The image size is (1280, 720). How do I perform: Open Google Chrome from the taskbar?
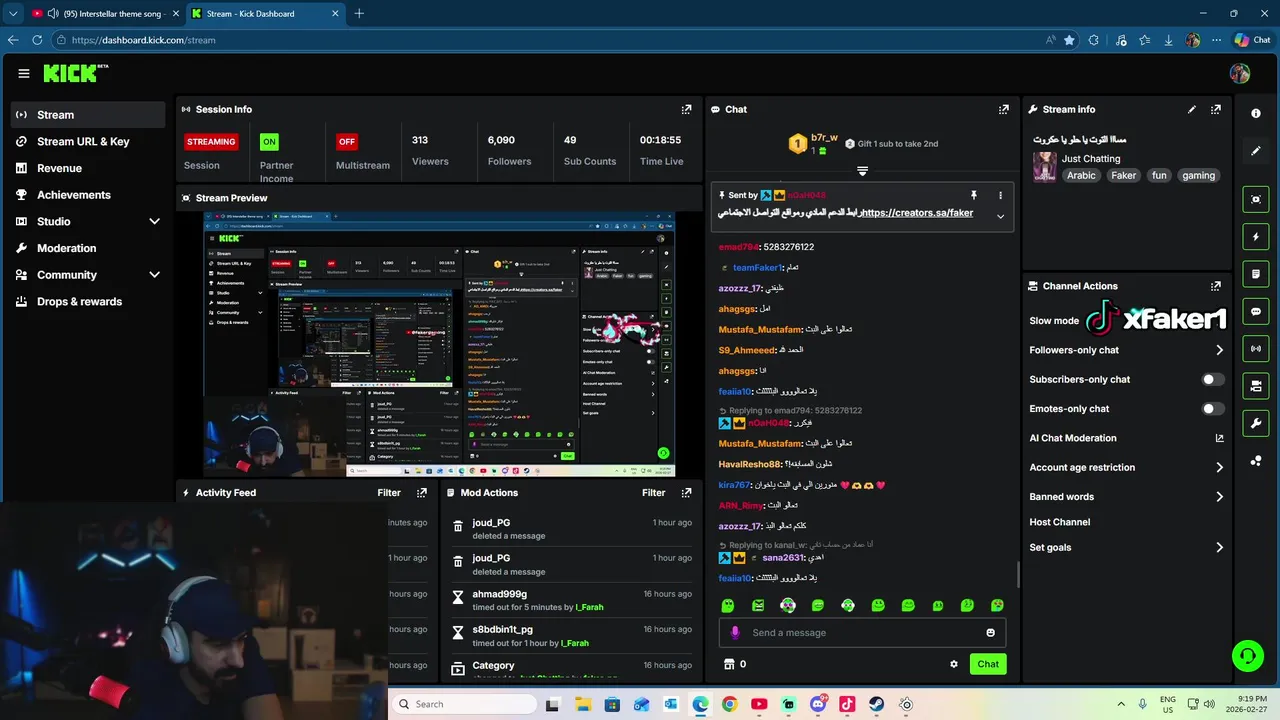coord(729,704)
